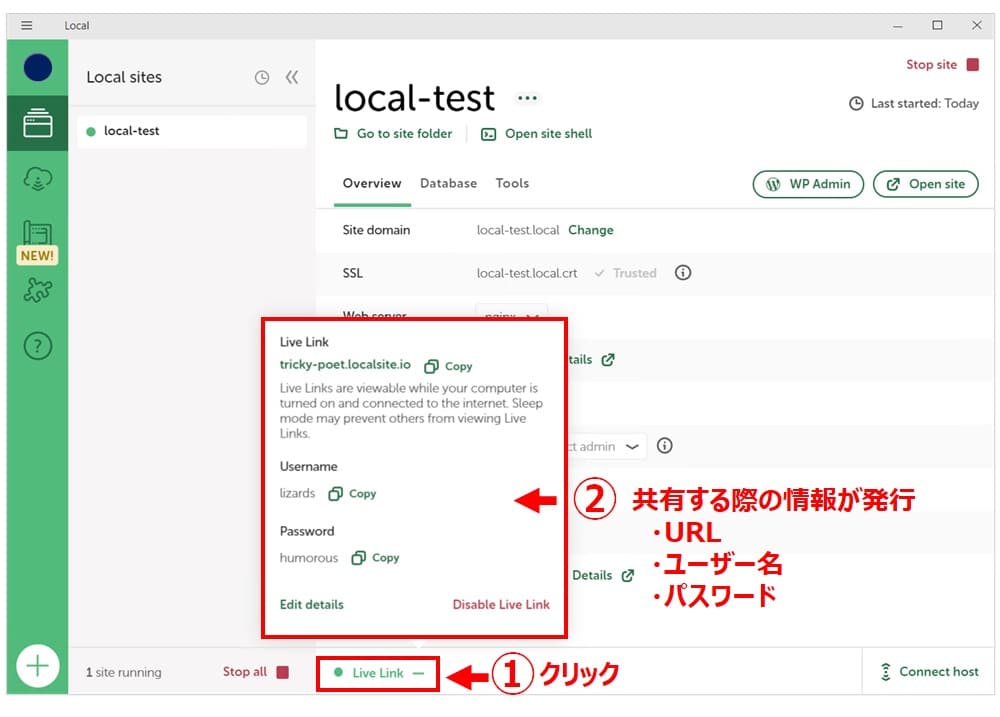Open the select admin dropdown
Viewport: 1000px width, 717px height.
coord(607,447)
